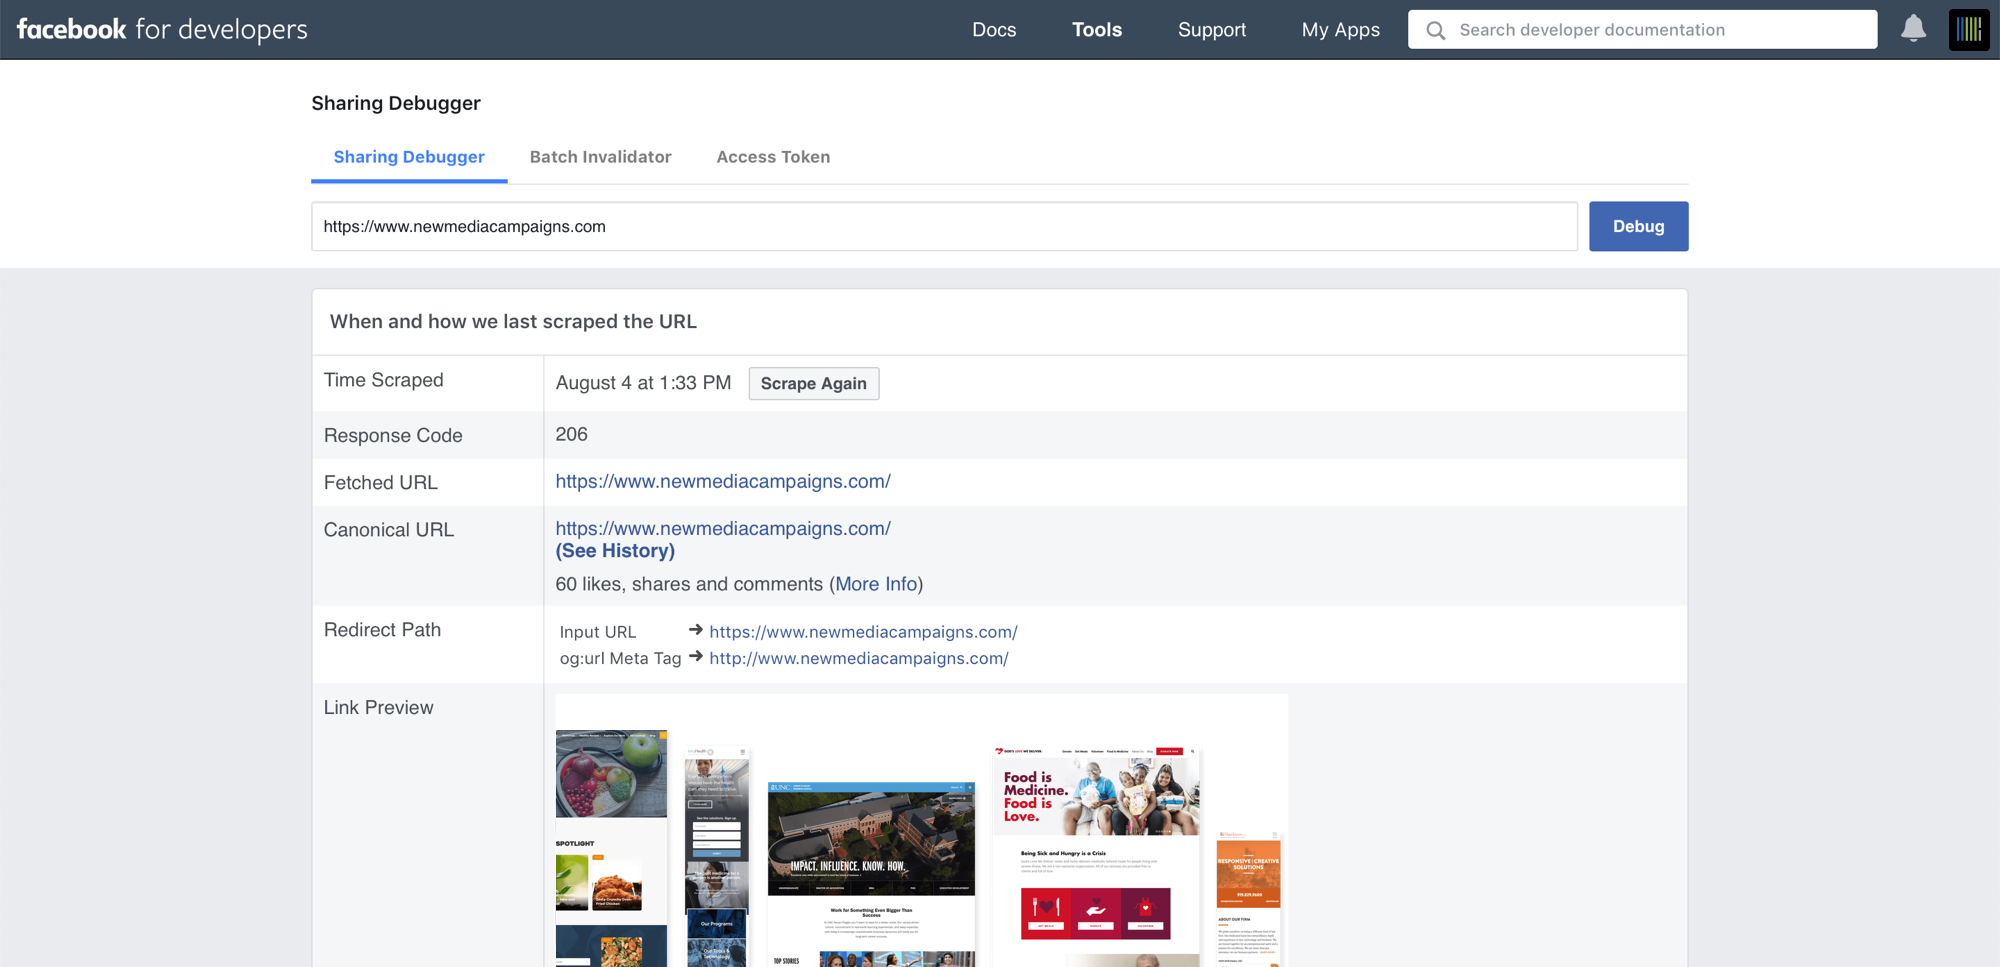The height and width of the screenshot is (967, 2000).
Task: Open the Tools menu
Action: coord(1097,30)
